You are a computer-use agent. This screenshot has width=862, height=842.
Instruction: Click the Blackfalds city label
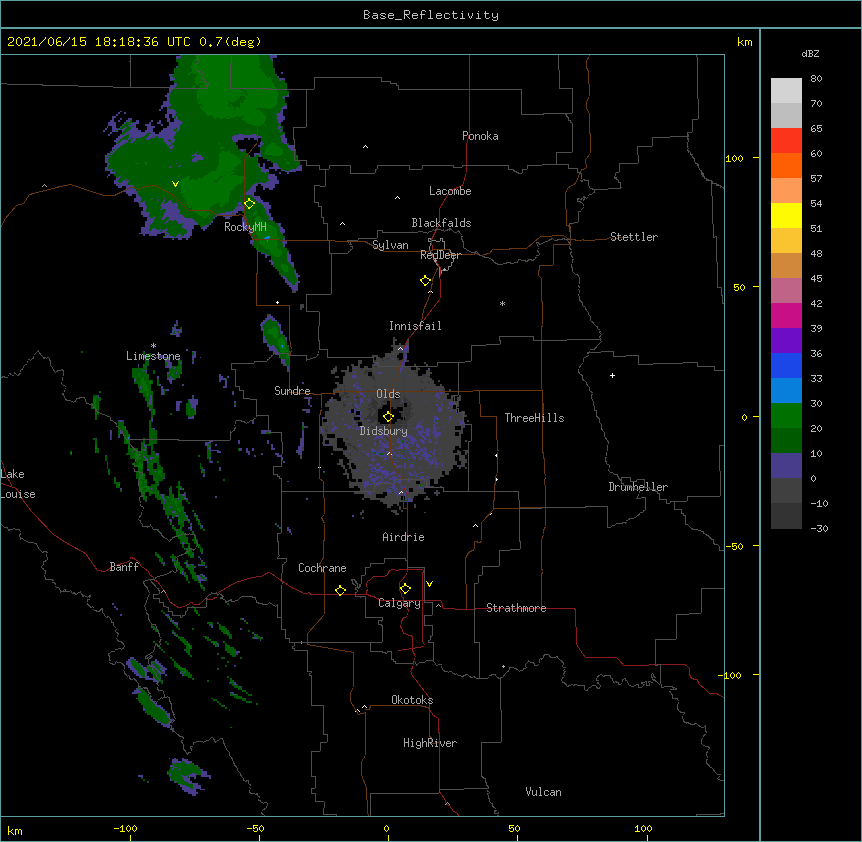(x=441, y=223)
